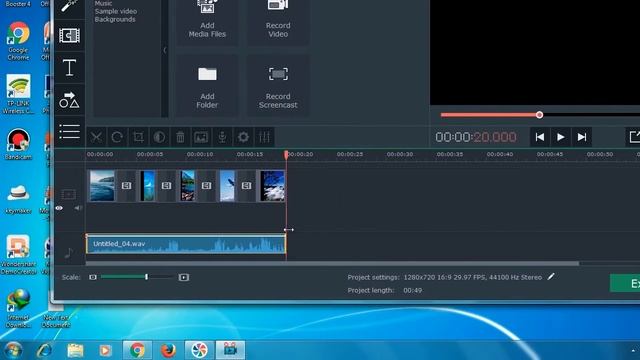The height and width of the screenshot is (360, 640).
Task: Click the zoom out scale icon
Action: click(x=93, y=277)
